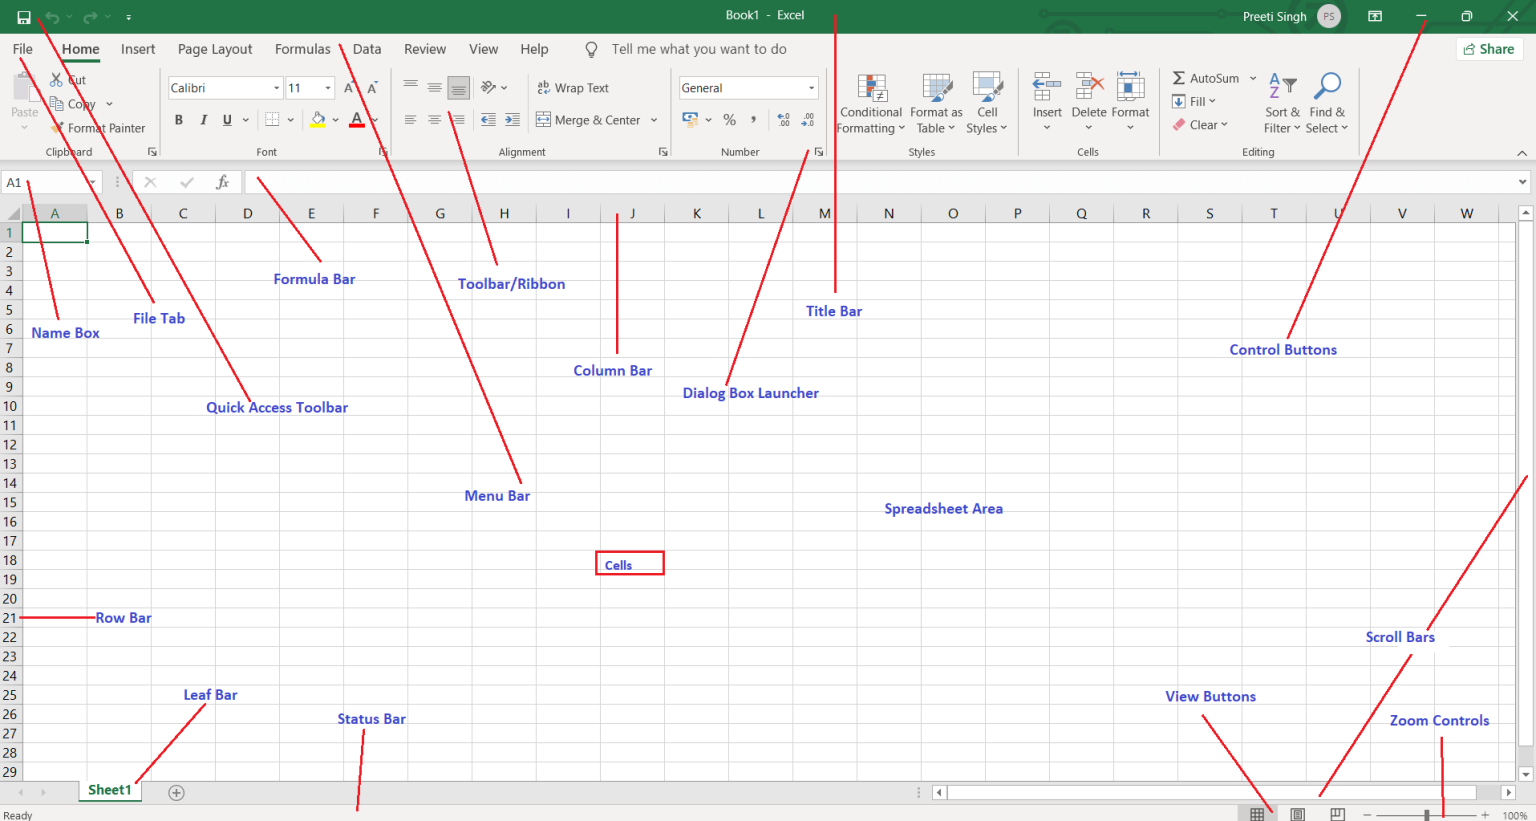Switch to the Formulas tab
Viewport: 1536px width, 821px height.
(302, 48)
